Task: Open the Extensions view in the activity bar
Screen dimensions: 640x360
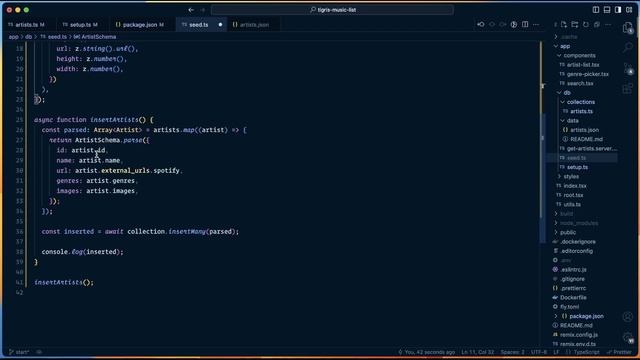Action: pyautogui.click(x=627, y=88)
